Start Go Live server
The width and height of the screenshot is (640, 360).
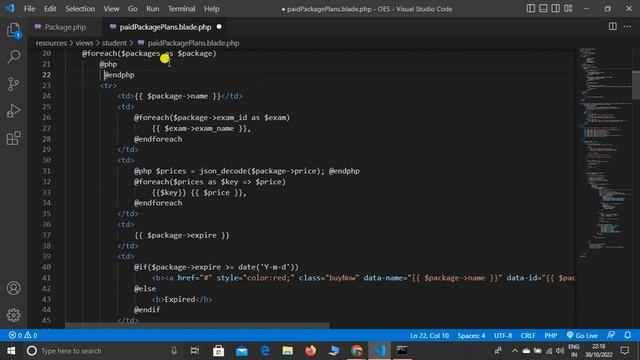pos(582,336)
